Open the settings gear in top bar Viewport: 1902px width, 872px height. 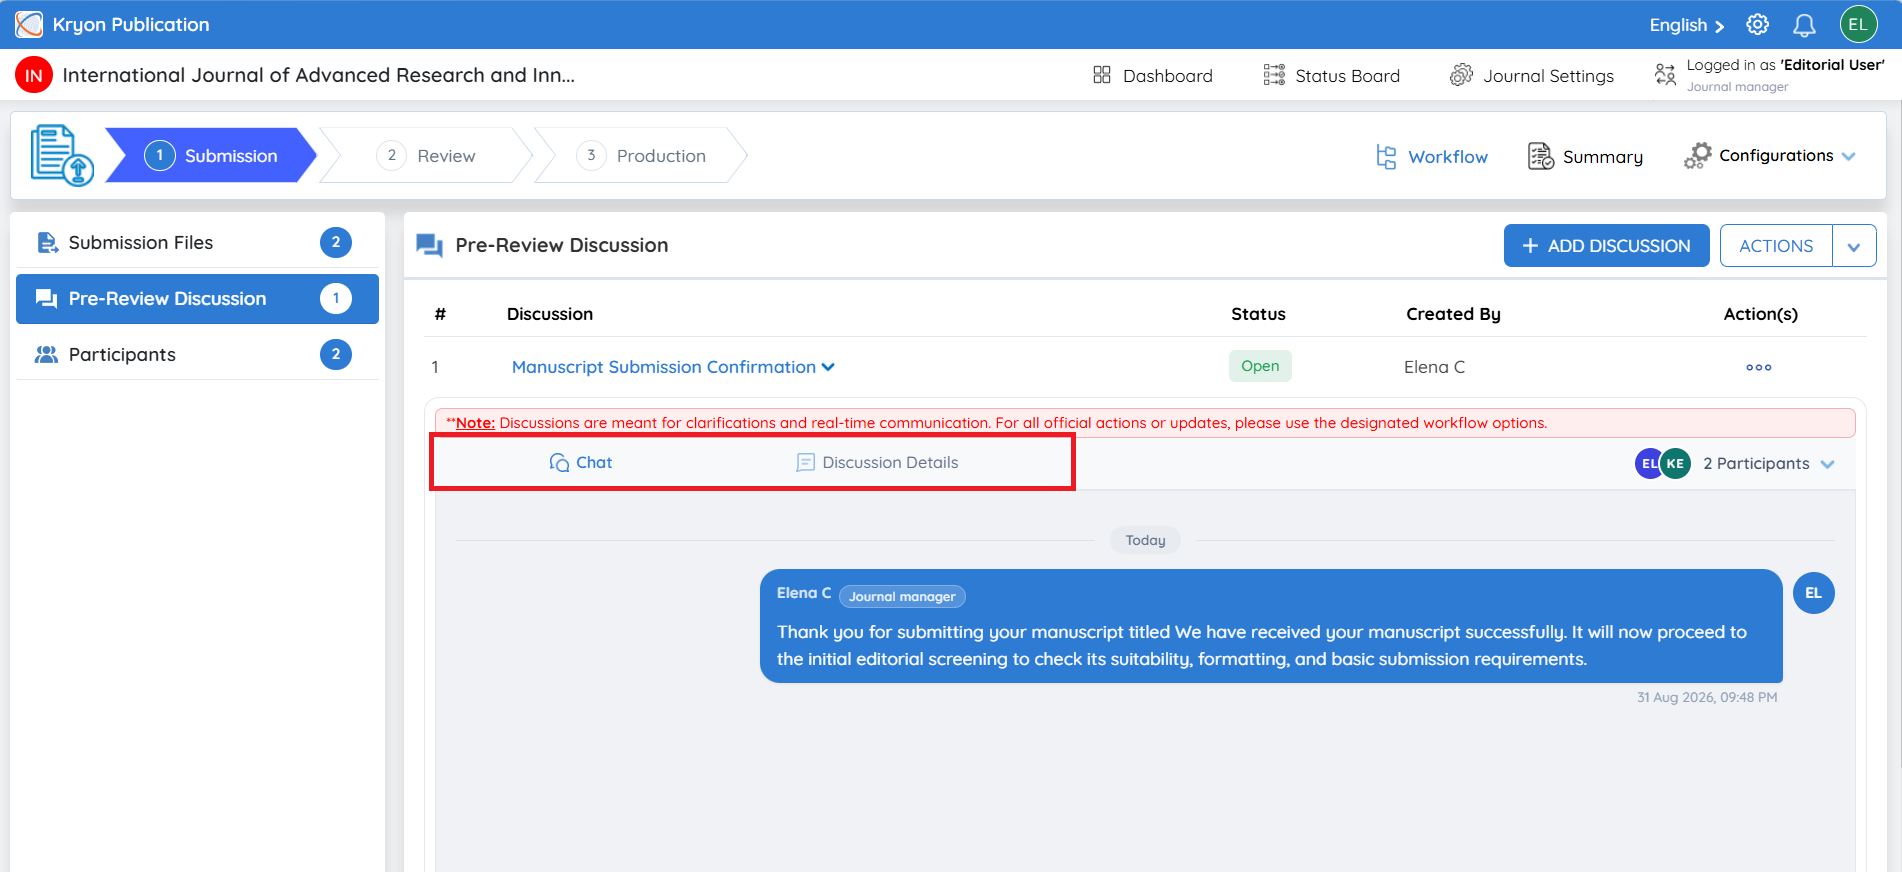coord(1757,25)
